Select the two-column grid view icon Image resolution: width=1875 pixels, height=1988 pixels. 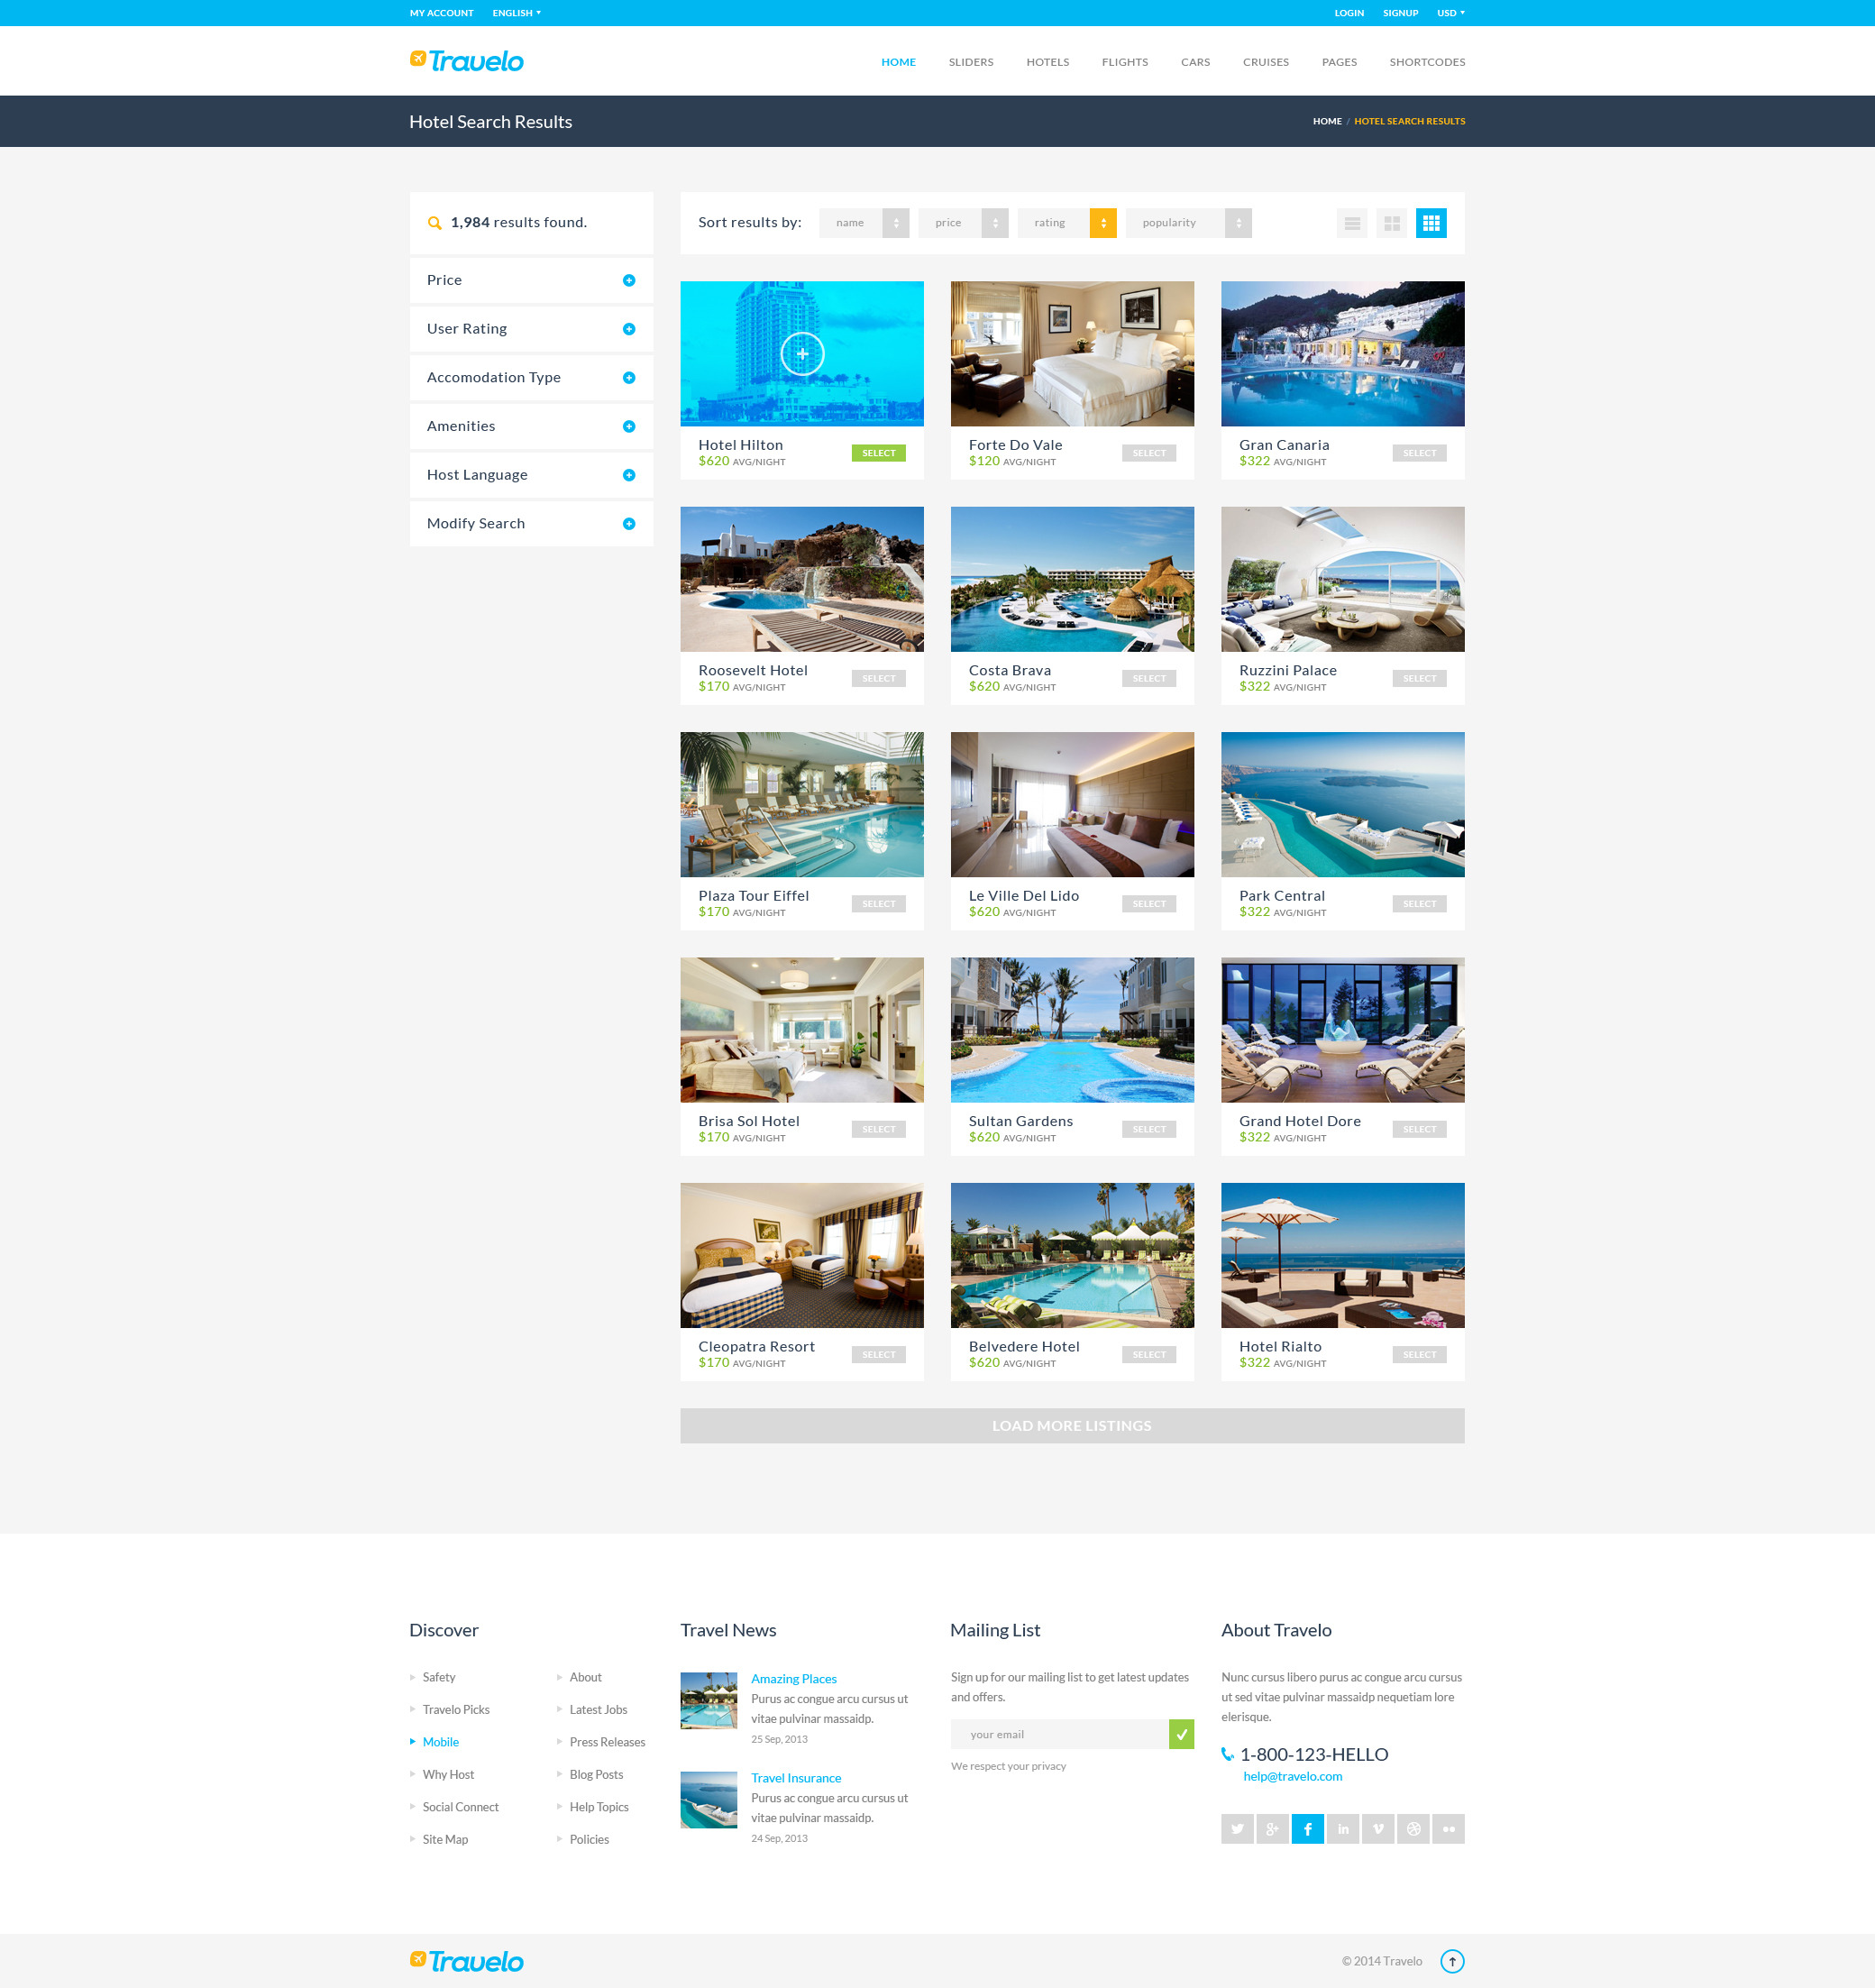1392,223
